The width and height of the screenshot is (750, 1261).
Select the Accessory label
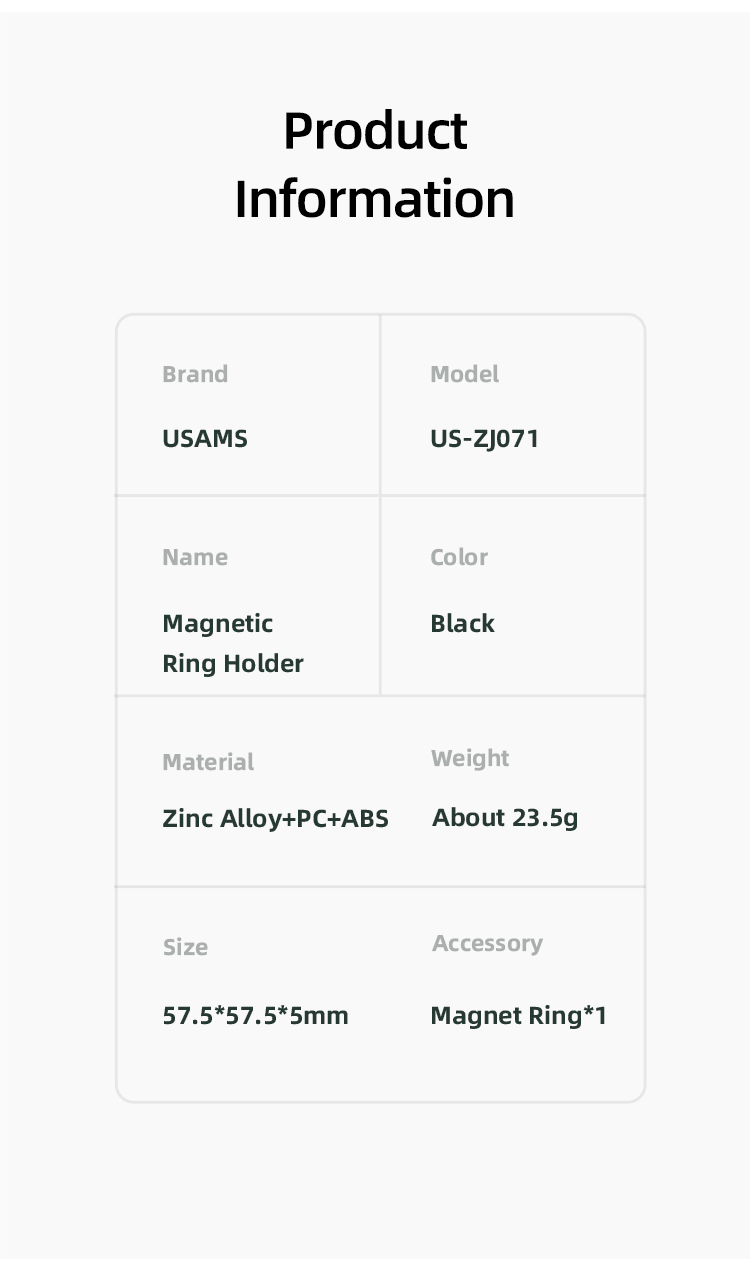(487, 944)
